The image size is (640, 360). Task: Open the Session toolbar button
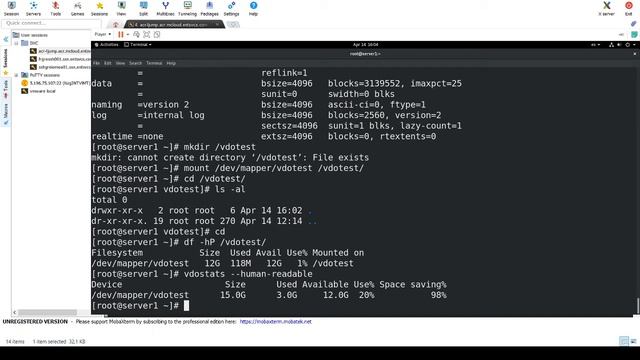coord(11,8)
